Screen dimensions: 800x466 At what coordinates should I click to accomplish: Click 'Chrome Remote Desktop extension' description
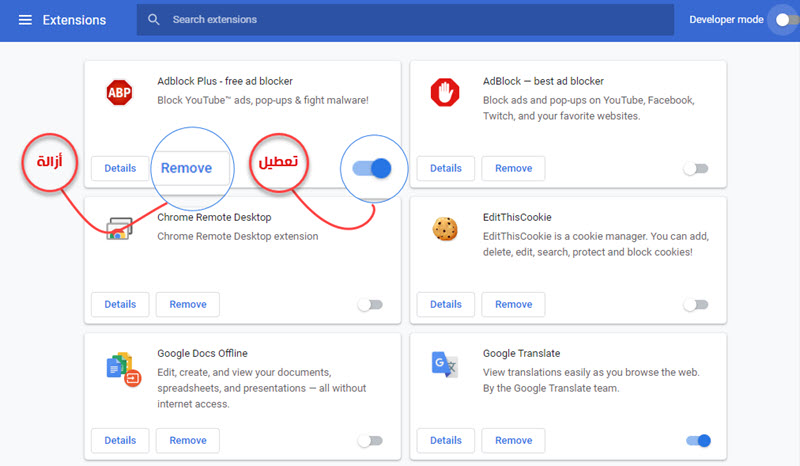tap(238, 236)
